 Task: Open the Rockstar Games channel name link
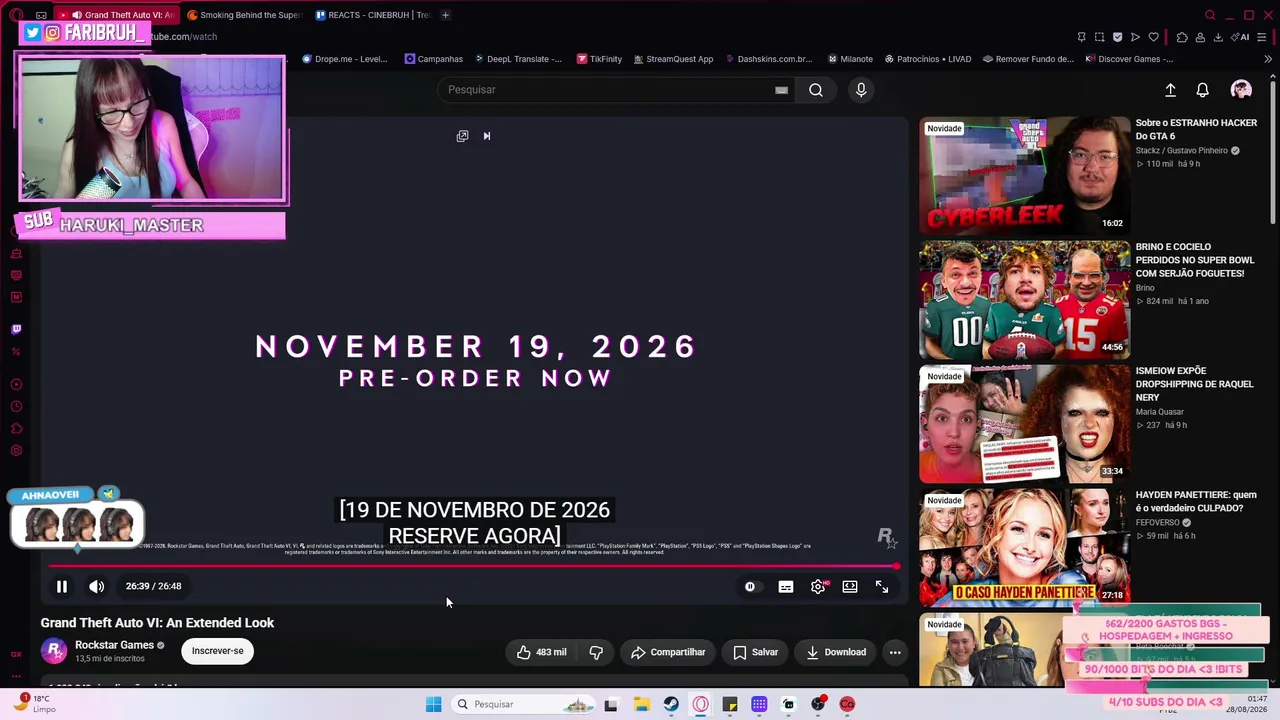coord(114,645)
